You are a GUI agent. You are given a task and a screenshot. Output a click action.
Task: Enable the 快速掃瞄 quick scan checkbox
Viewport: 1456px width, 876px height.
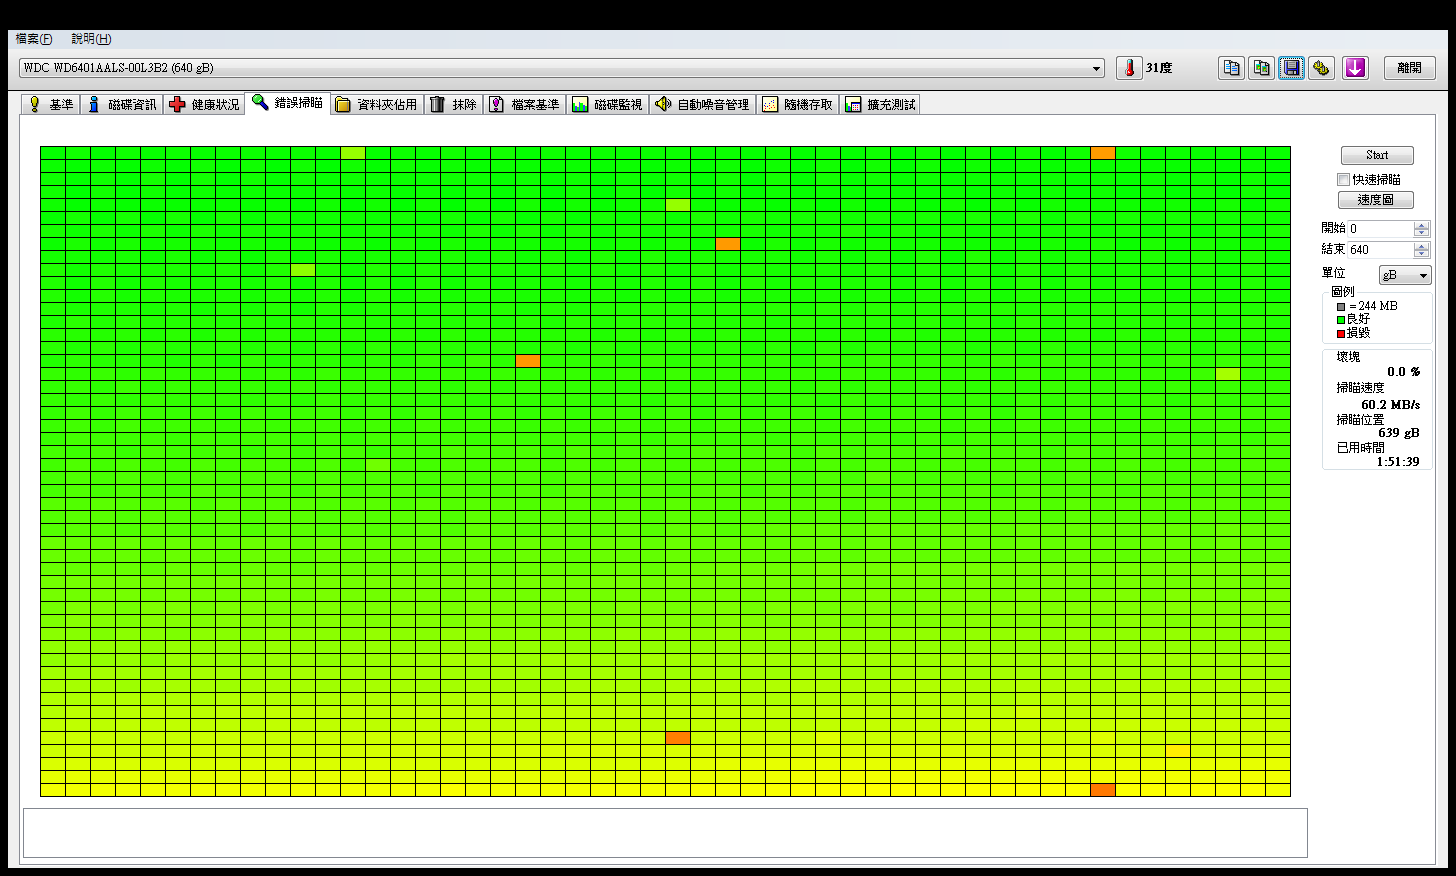click(x=1343, y=180)
